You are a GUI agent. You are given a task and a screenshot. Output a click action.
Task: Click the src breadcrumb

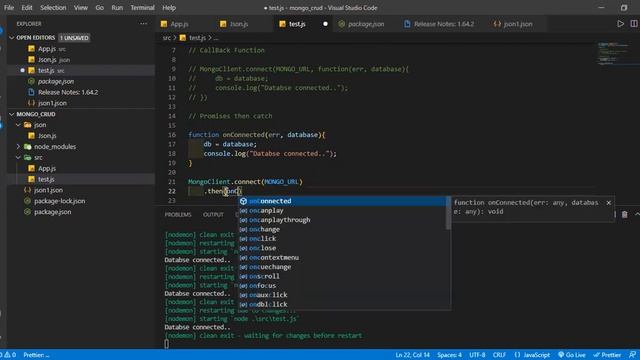pos(167,38)
